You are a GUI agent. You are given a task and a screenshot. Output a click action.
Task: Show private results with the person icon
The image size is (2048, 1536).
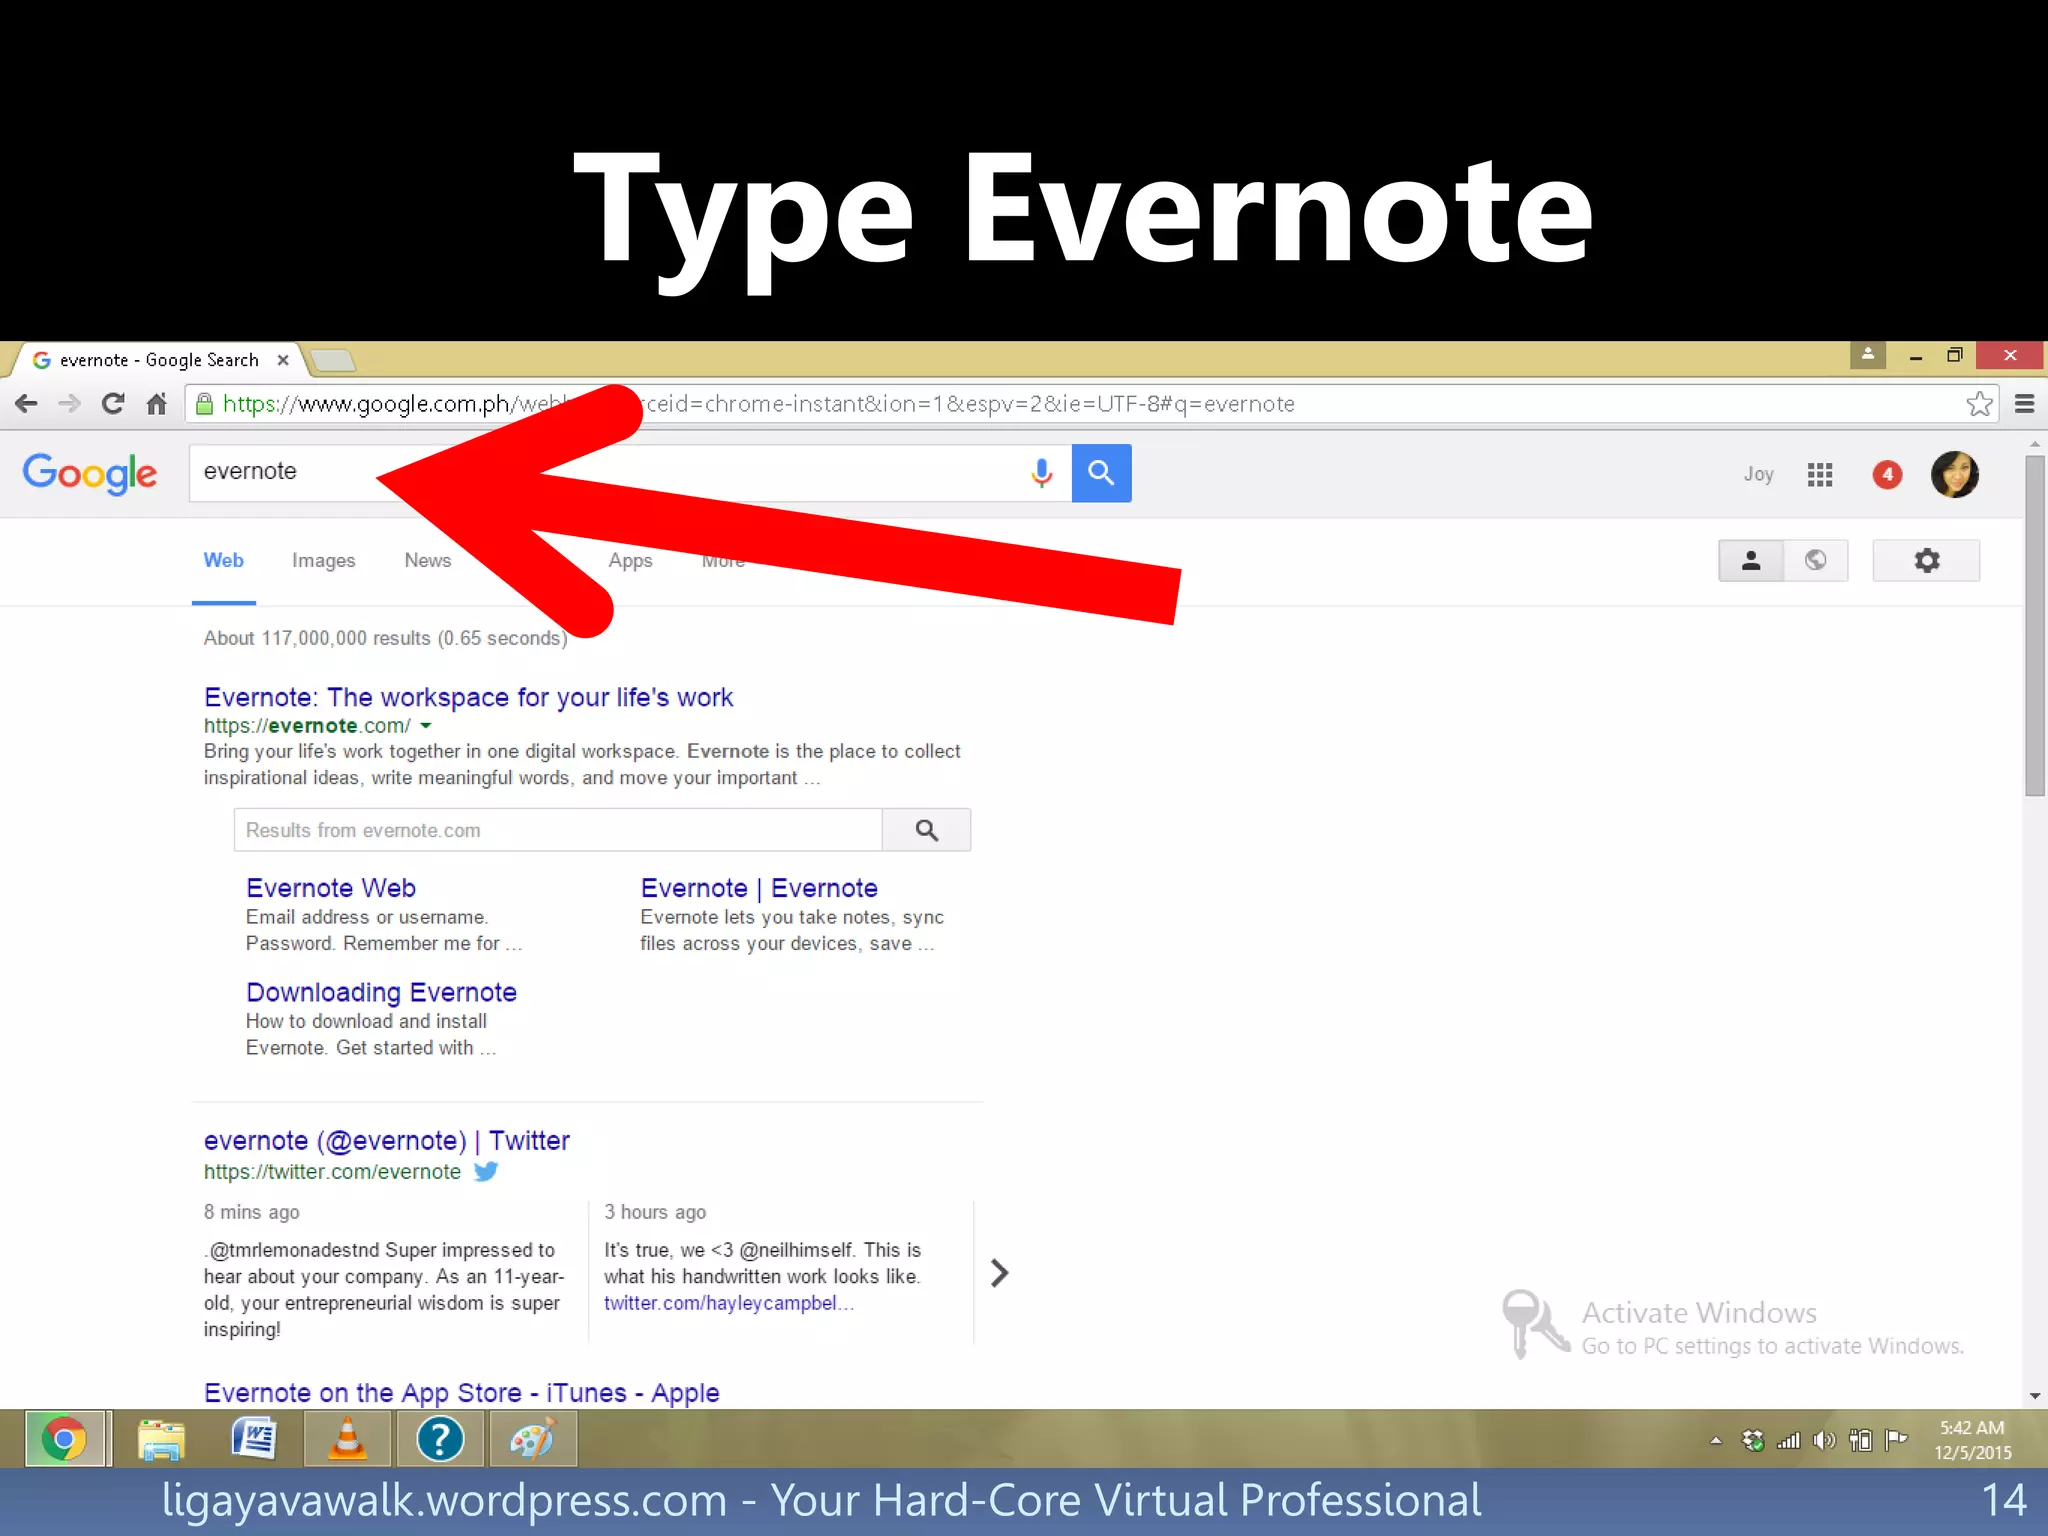tap(1751, 561)
